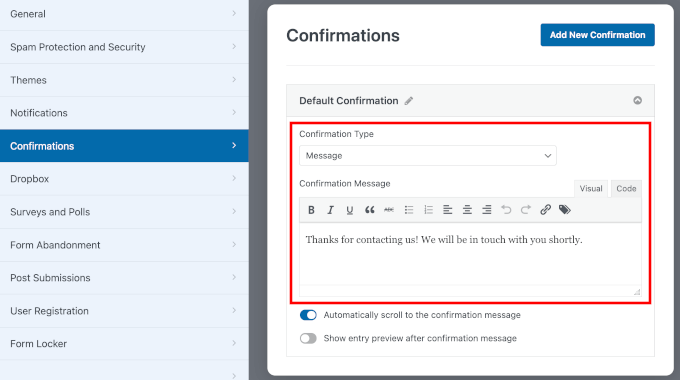This screenshot has height=380, width=680.
Task: Open the Themes settings section
Action: click(124, 80)
